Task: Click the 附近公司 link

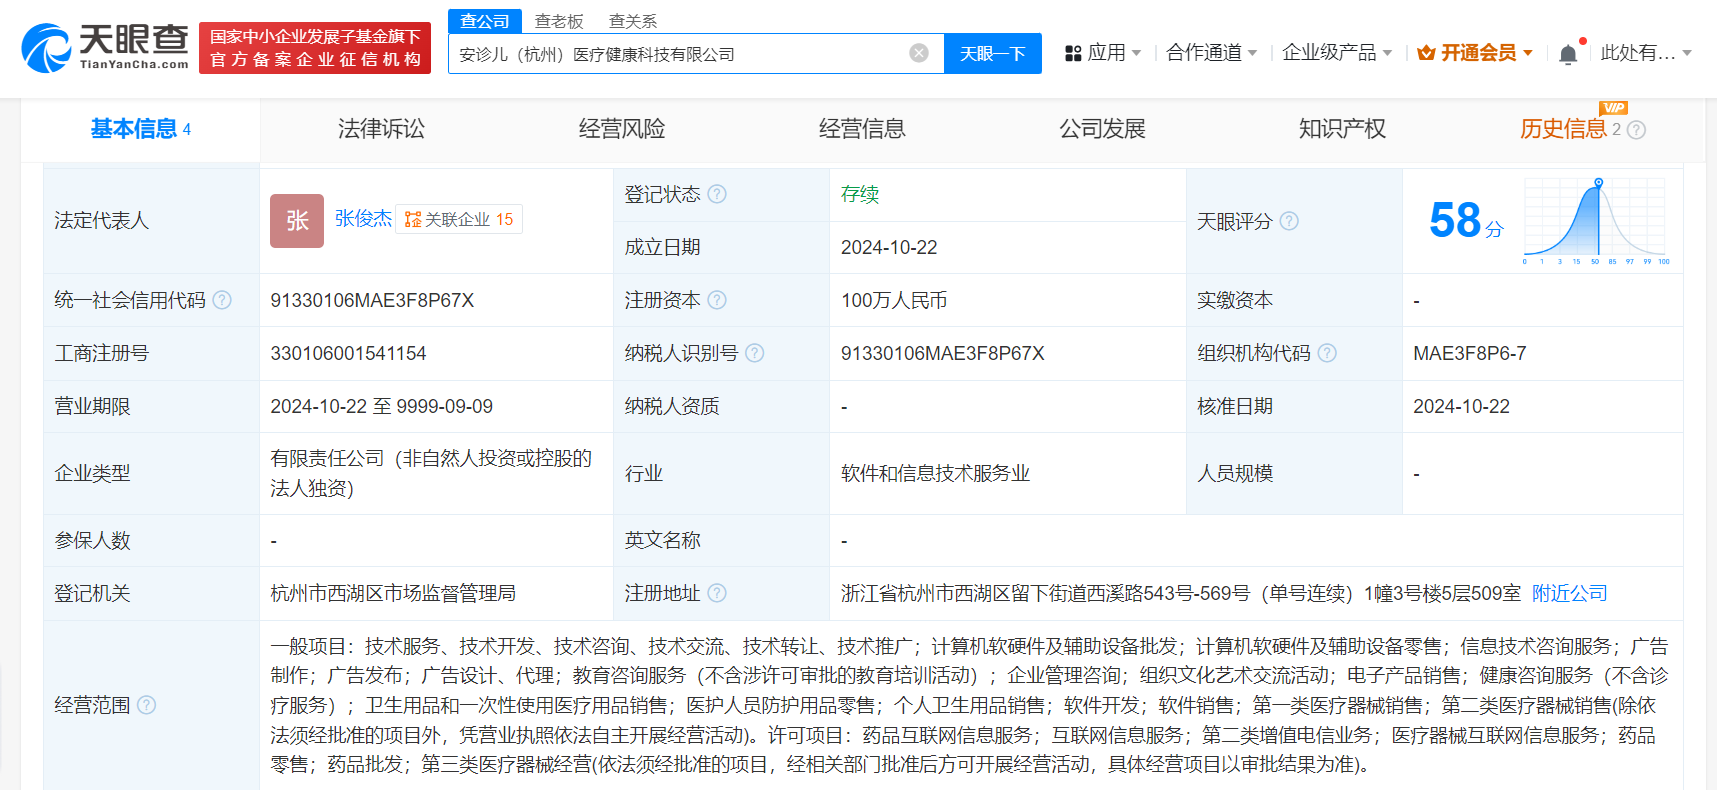Action: tap(1570, 593)
